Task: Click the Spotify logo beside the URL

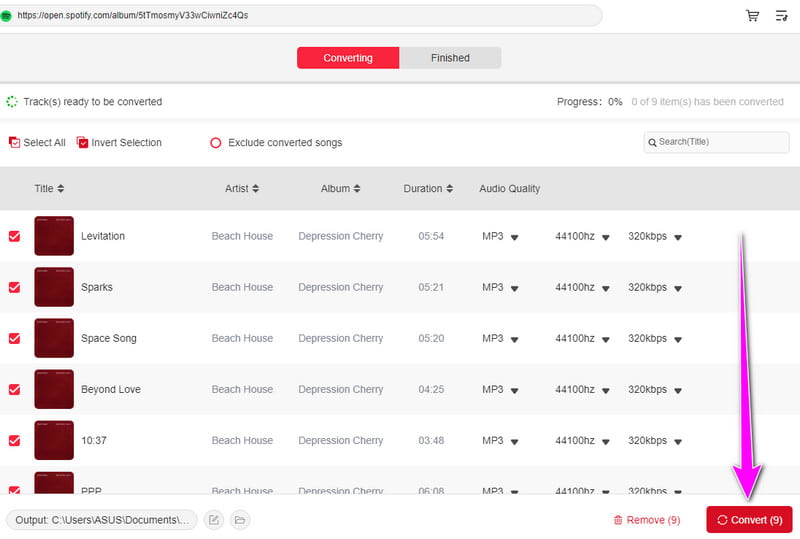Action: pyautogui.click(x=6, y=16)
